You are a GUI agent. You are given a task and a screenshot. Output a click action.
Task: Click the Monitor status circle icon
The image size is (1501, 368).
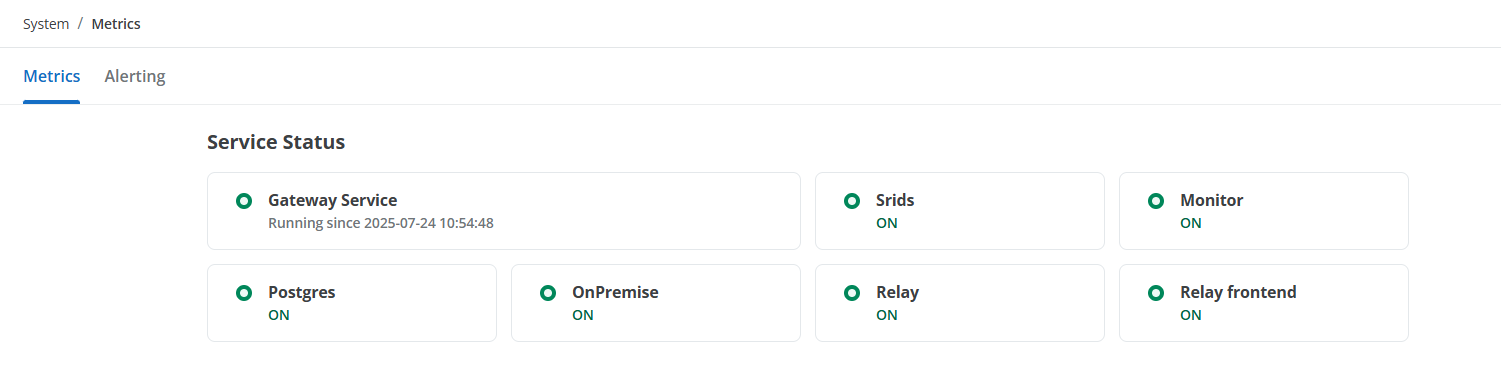(x=1156, y=201)
